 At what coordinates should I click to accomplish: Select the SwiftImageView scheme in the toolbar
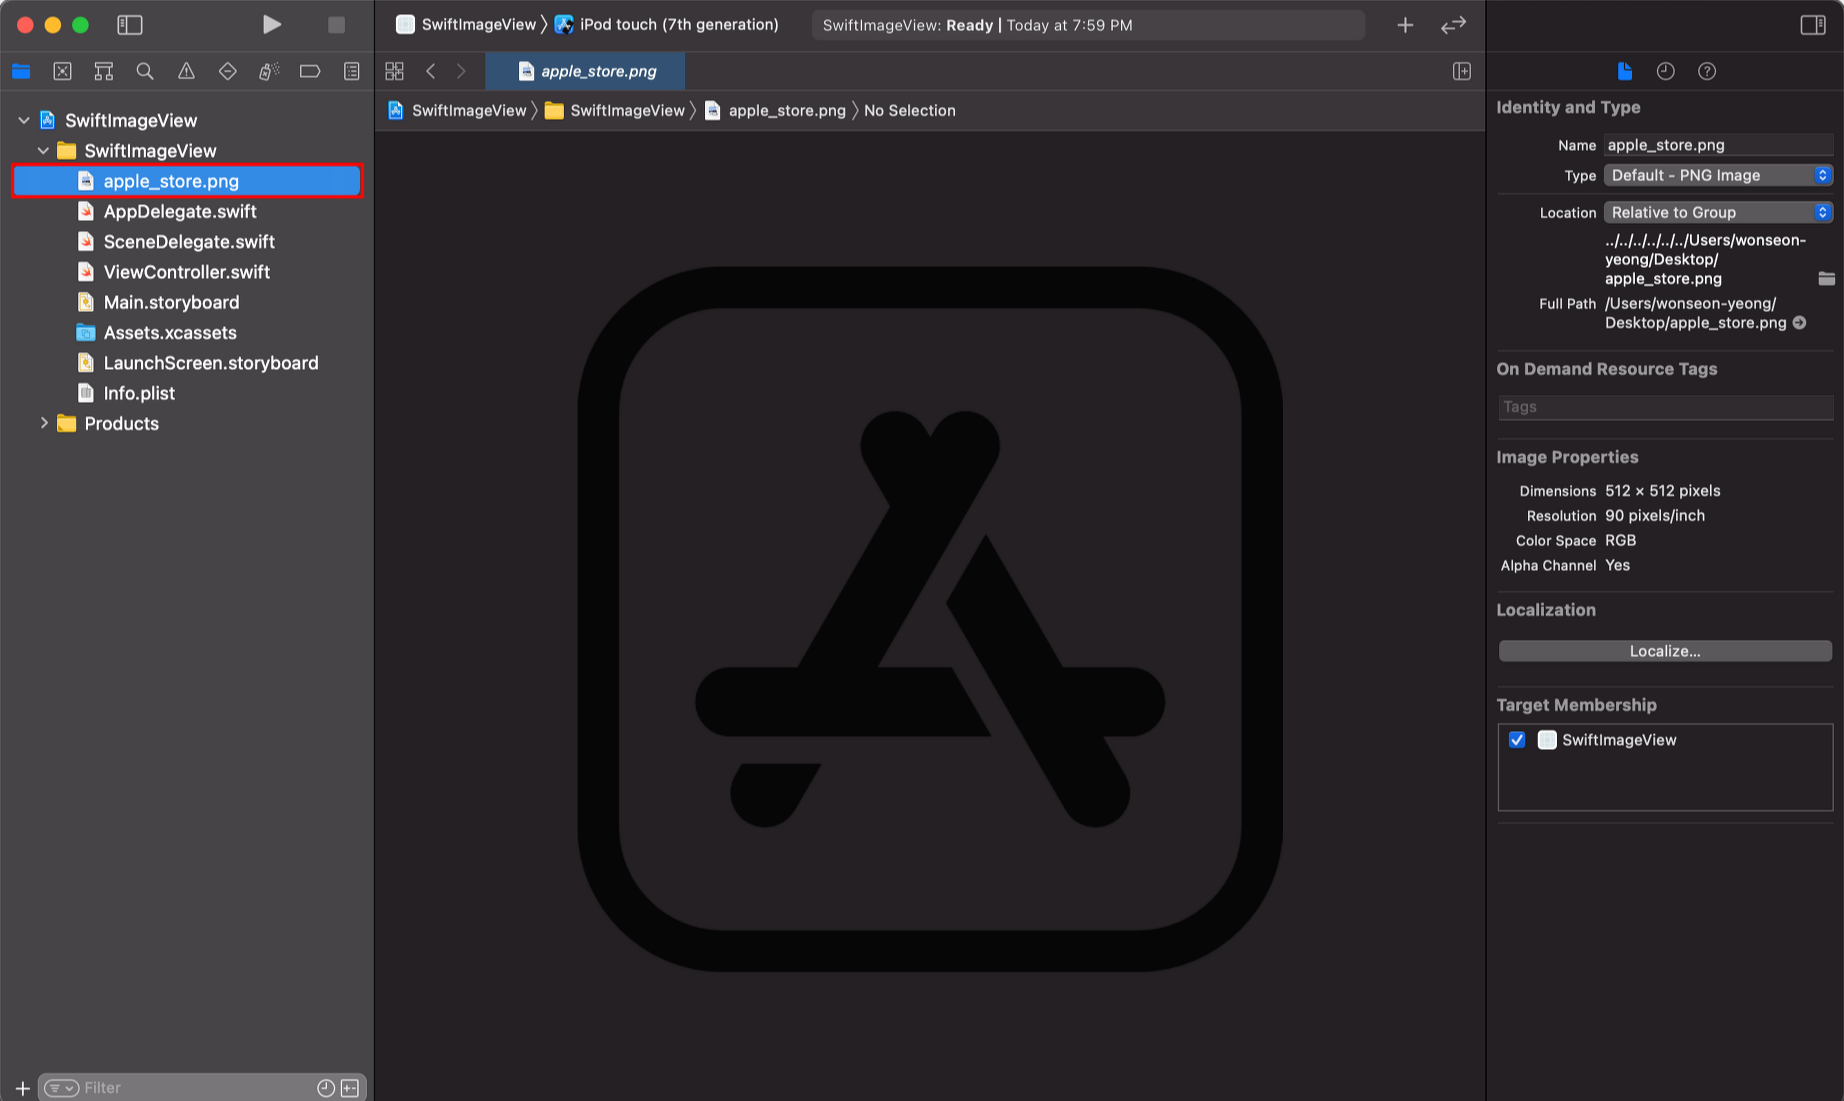coord(466,24)
